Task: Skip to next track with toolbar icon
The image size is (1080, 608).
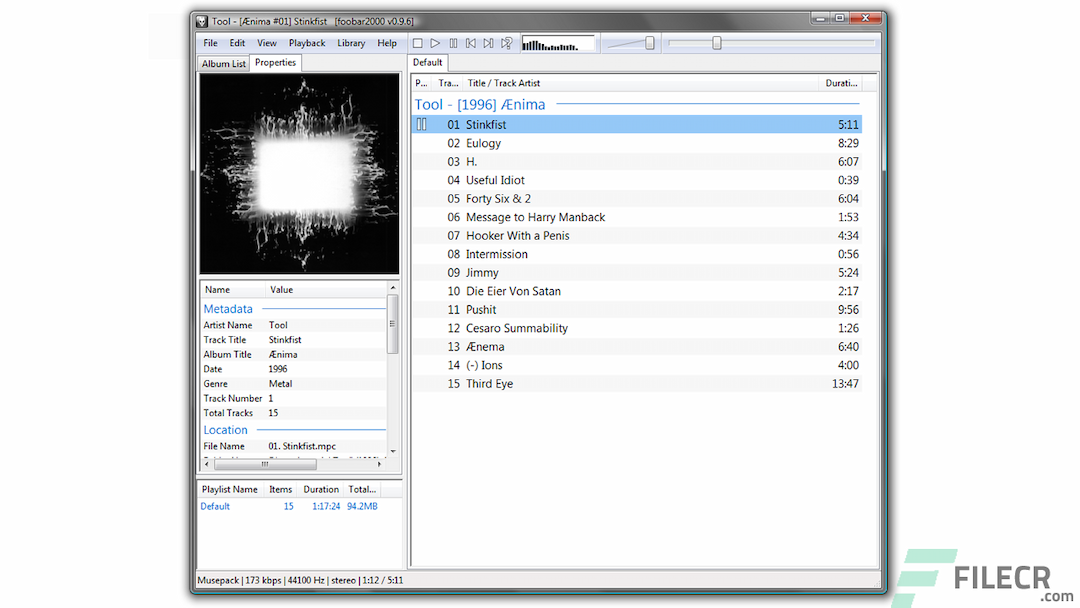Action: (489, 43)
